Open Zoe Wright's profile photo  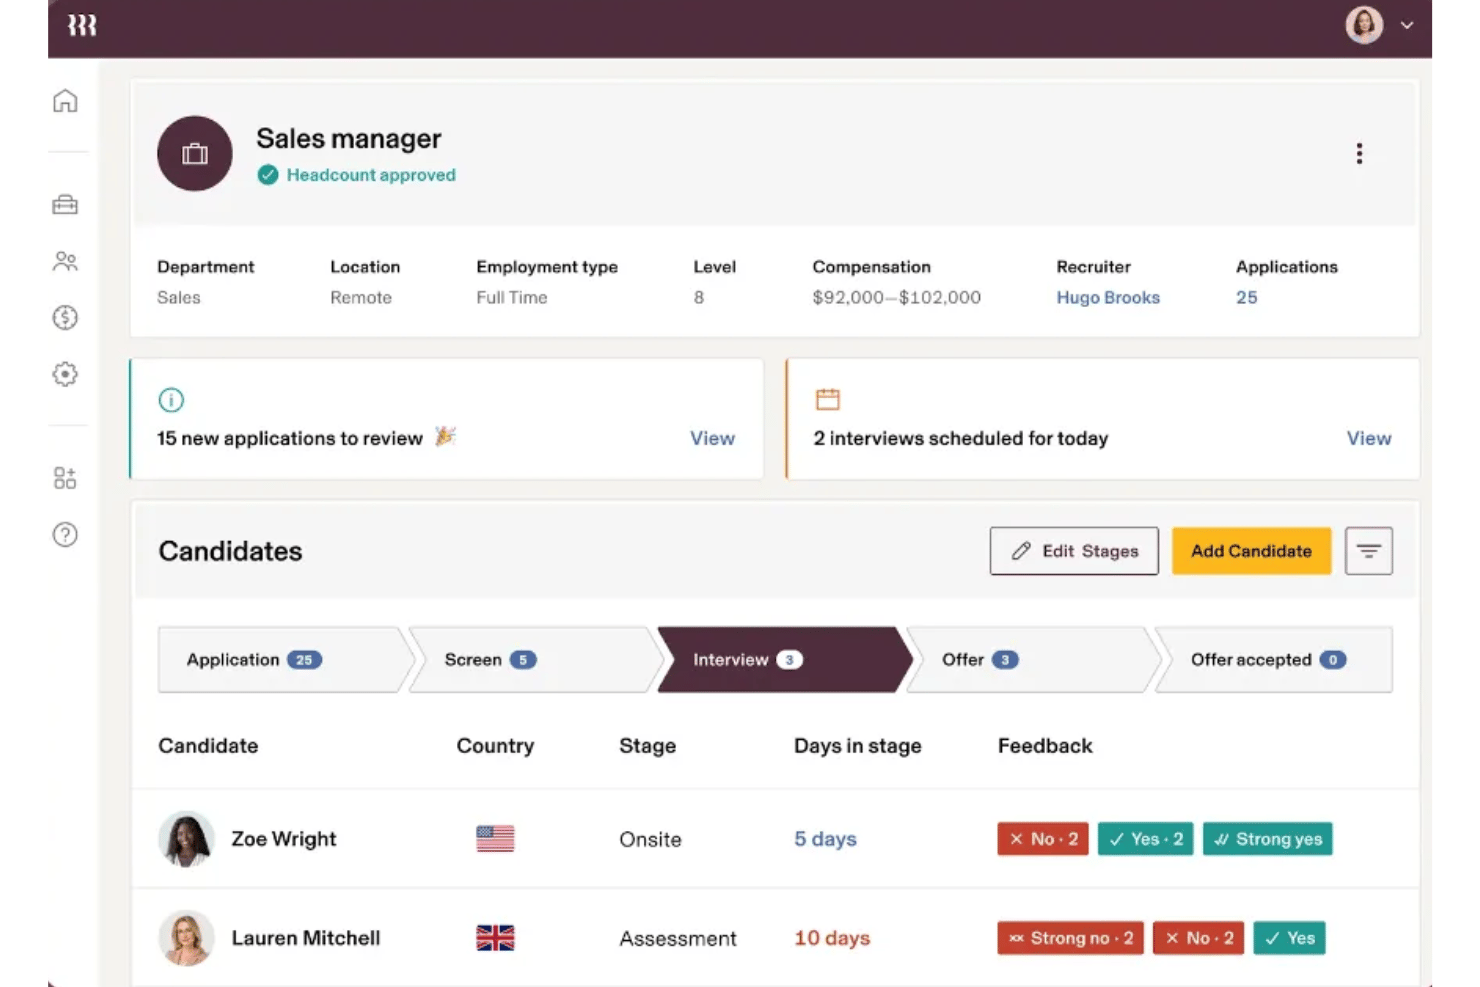coord(187,838)
